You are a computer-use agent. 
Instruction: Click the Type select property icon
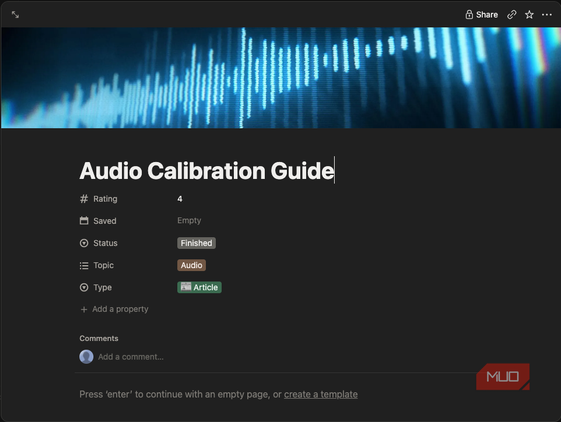[84, 287]
